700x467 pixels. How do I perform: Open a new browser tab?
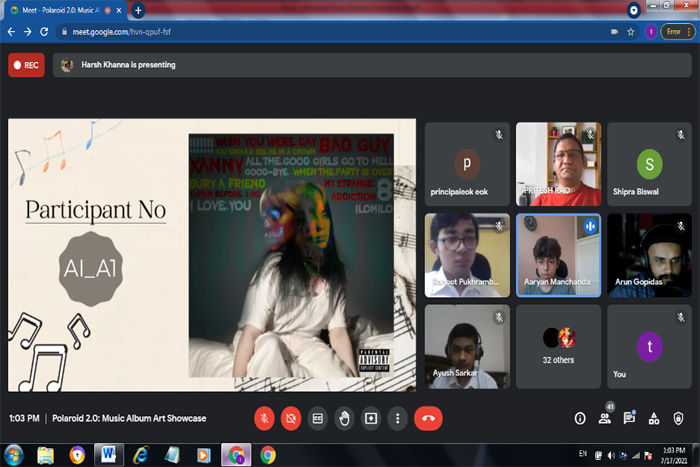[x=138, y=10]
